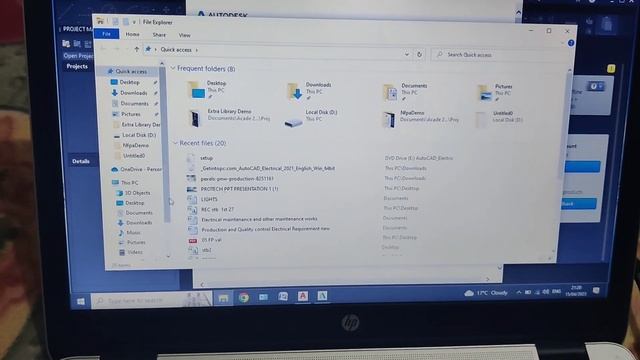Select Downloads under Quick access
The width and height of the screenshot is (640, 360).
134,93
